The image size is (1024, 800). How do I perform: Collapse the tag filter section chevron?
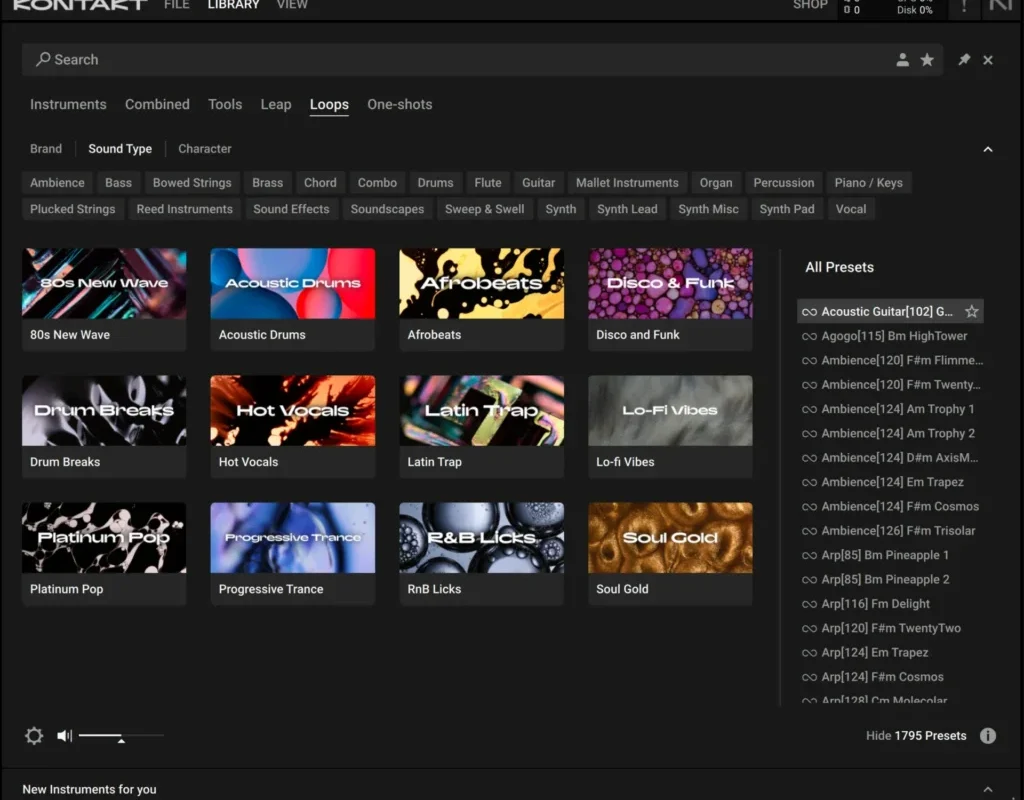pyautogui.click(x=988, y=150)
